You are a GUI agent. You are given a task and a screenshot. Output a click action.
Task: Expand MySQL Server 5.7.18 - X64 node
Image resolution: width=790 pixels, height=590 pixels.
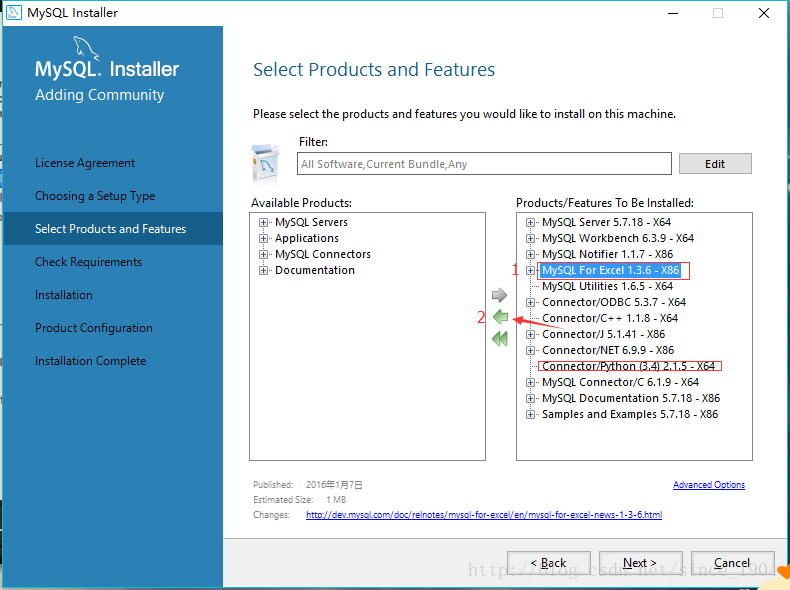click(531, 222)
